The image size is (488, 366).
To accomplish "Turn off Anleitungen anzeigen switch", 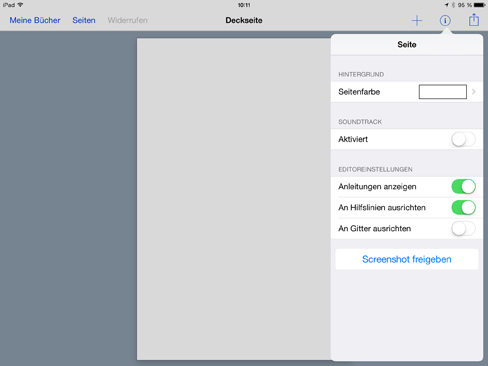I will point(463,187).
